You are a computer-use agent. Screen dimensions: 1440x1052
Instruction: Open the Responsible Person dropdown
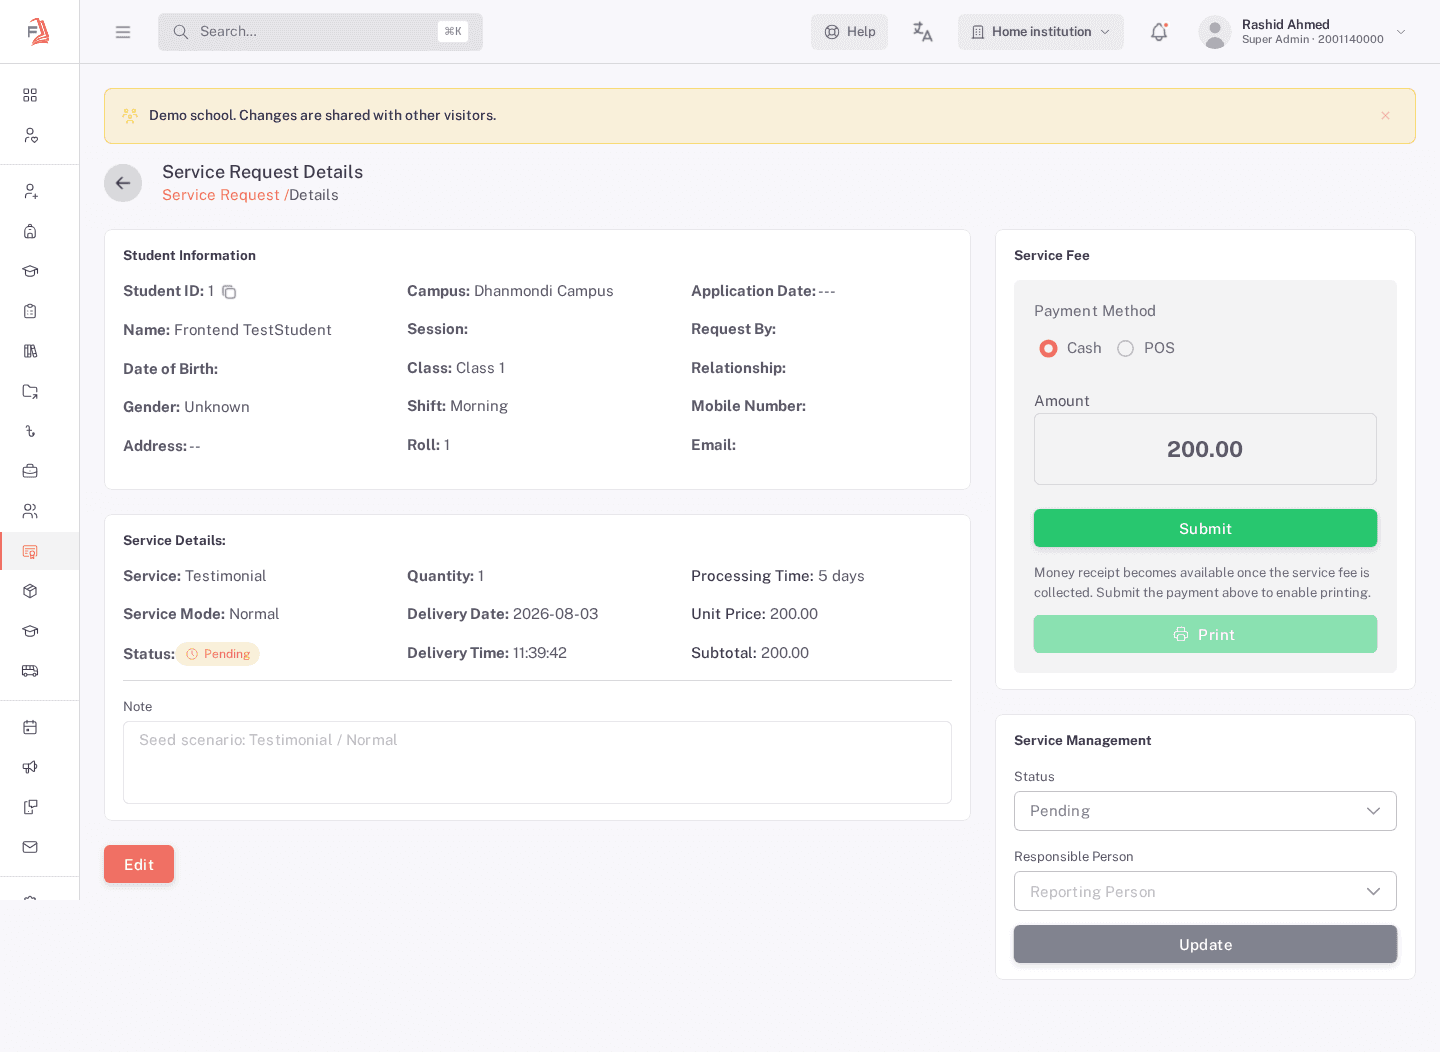[x=1205, y=891]
